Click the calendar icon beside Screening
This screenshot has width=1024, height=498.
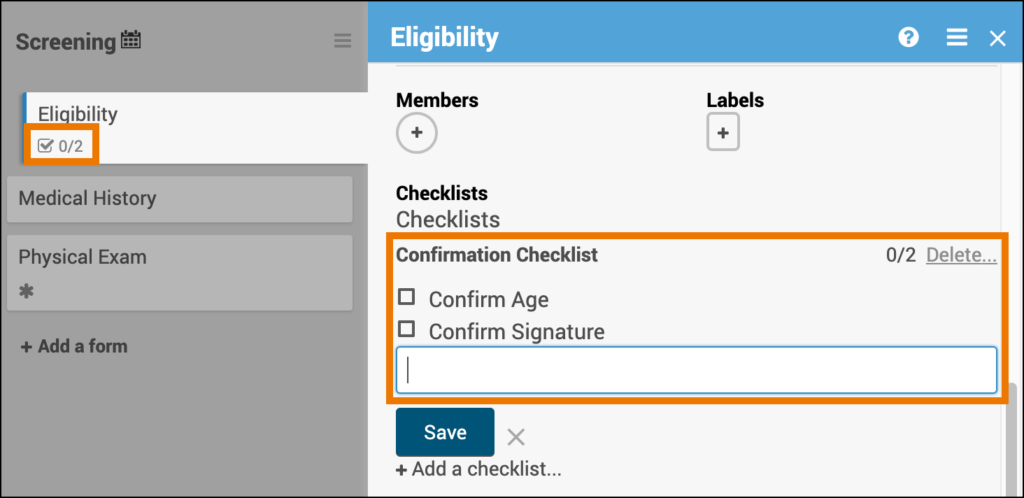131,41
